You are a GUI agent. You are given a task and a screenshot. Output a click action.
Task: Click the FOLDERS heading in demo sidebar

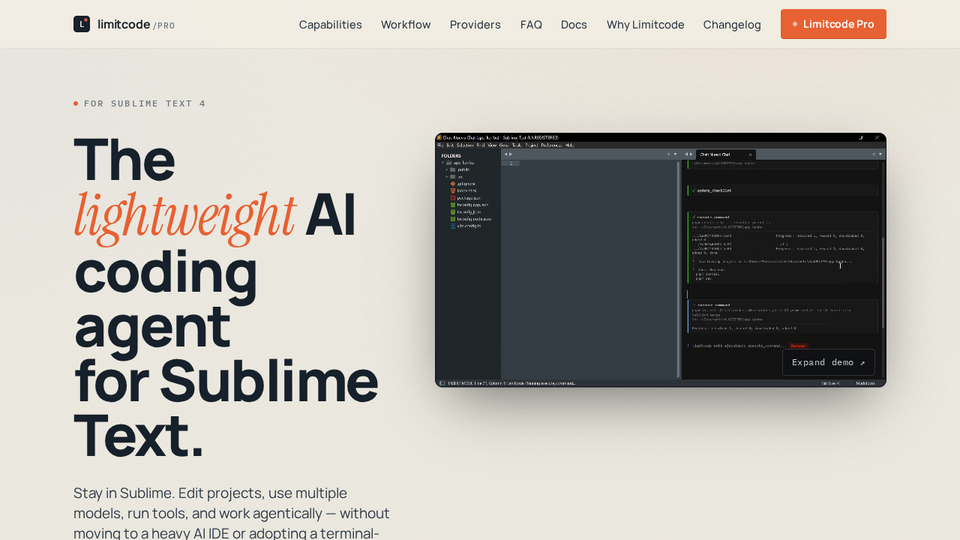[x=451, y=156]
